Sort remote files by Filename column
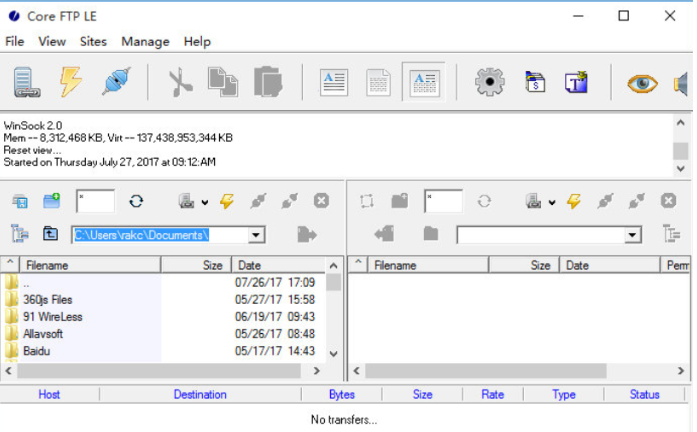The image size is (697, 432). tap(428, 265)
